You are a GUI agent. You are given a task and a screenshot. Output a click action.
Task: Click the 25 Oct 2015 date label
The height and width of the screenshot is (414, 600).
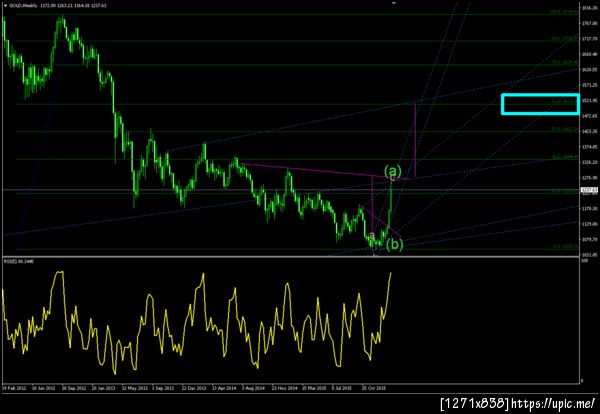(374, 388)
